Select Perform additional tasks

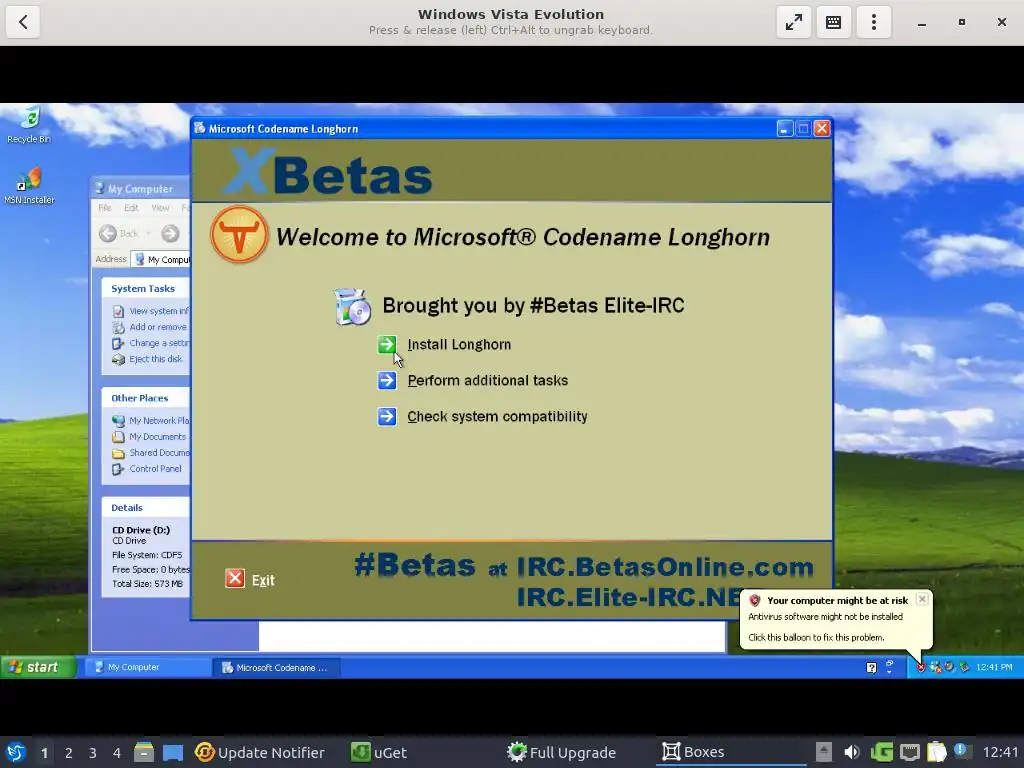click(488, 380)
